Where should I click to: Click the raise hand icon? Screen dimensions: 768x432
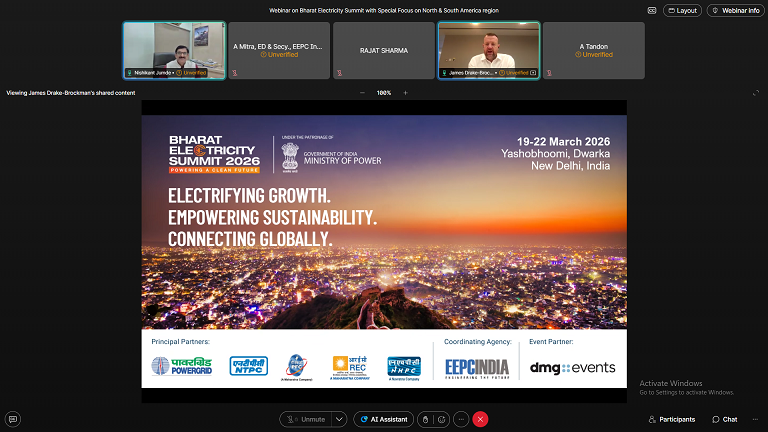[425, 419]
